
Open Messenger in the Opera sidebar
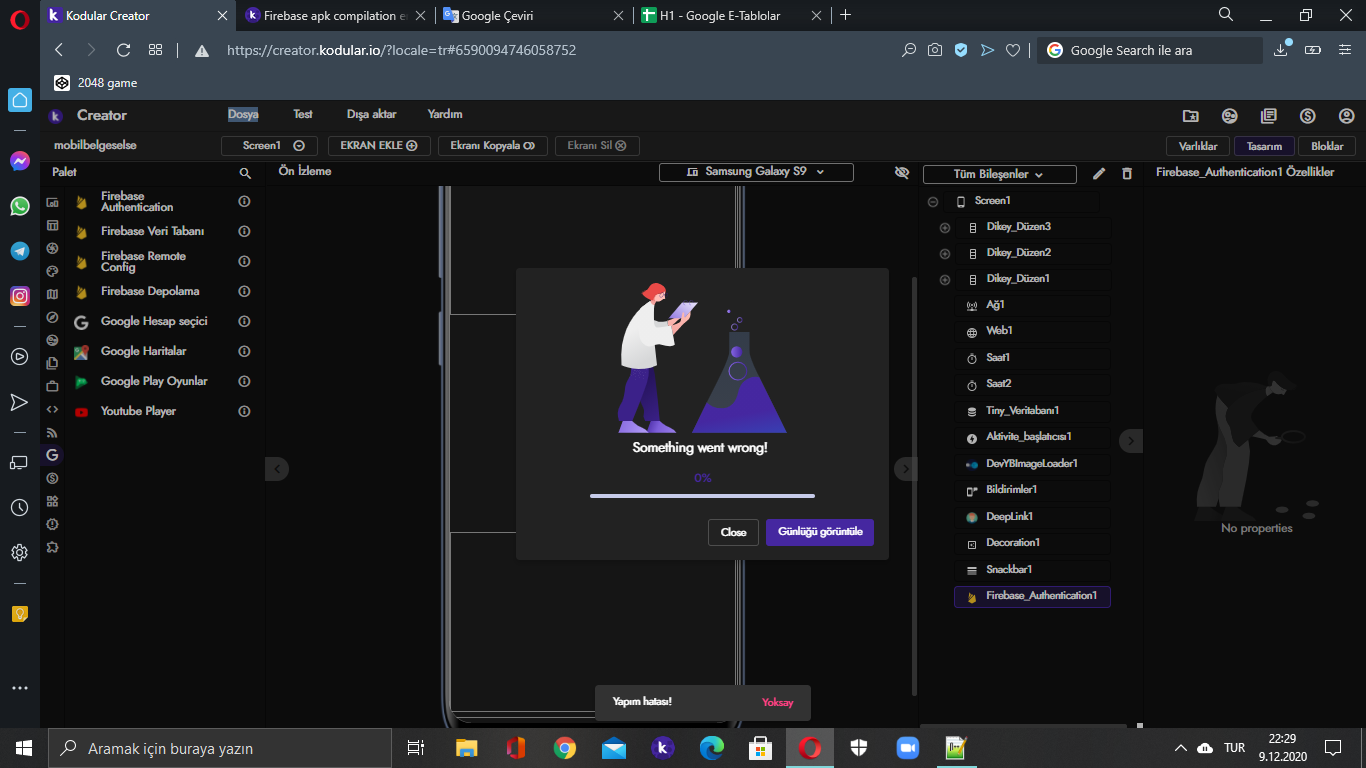[x=20, y=161]
